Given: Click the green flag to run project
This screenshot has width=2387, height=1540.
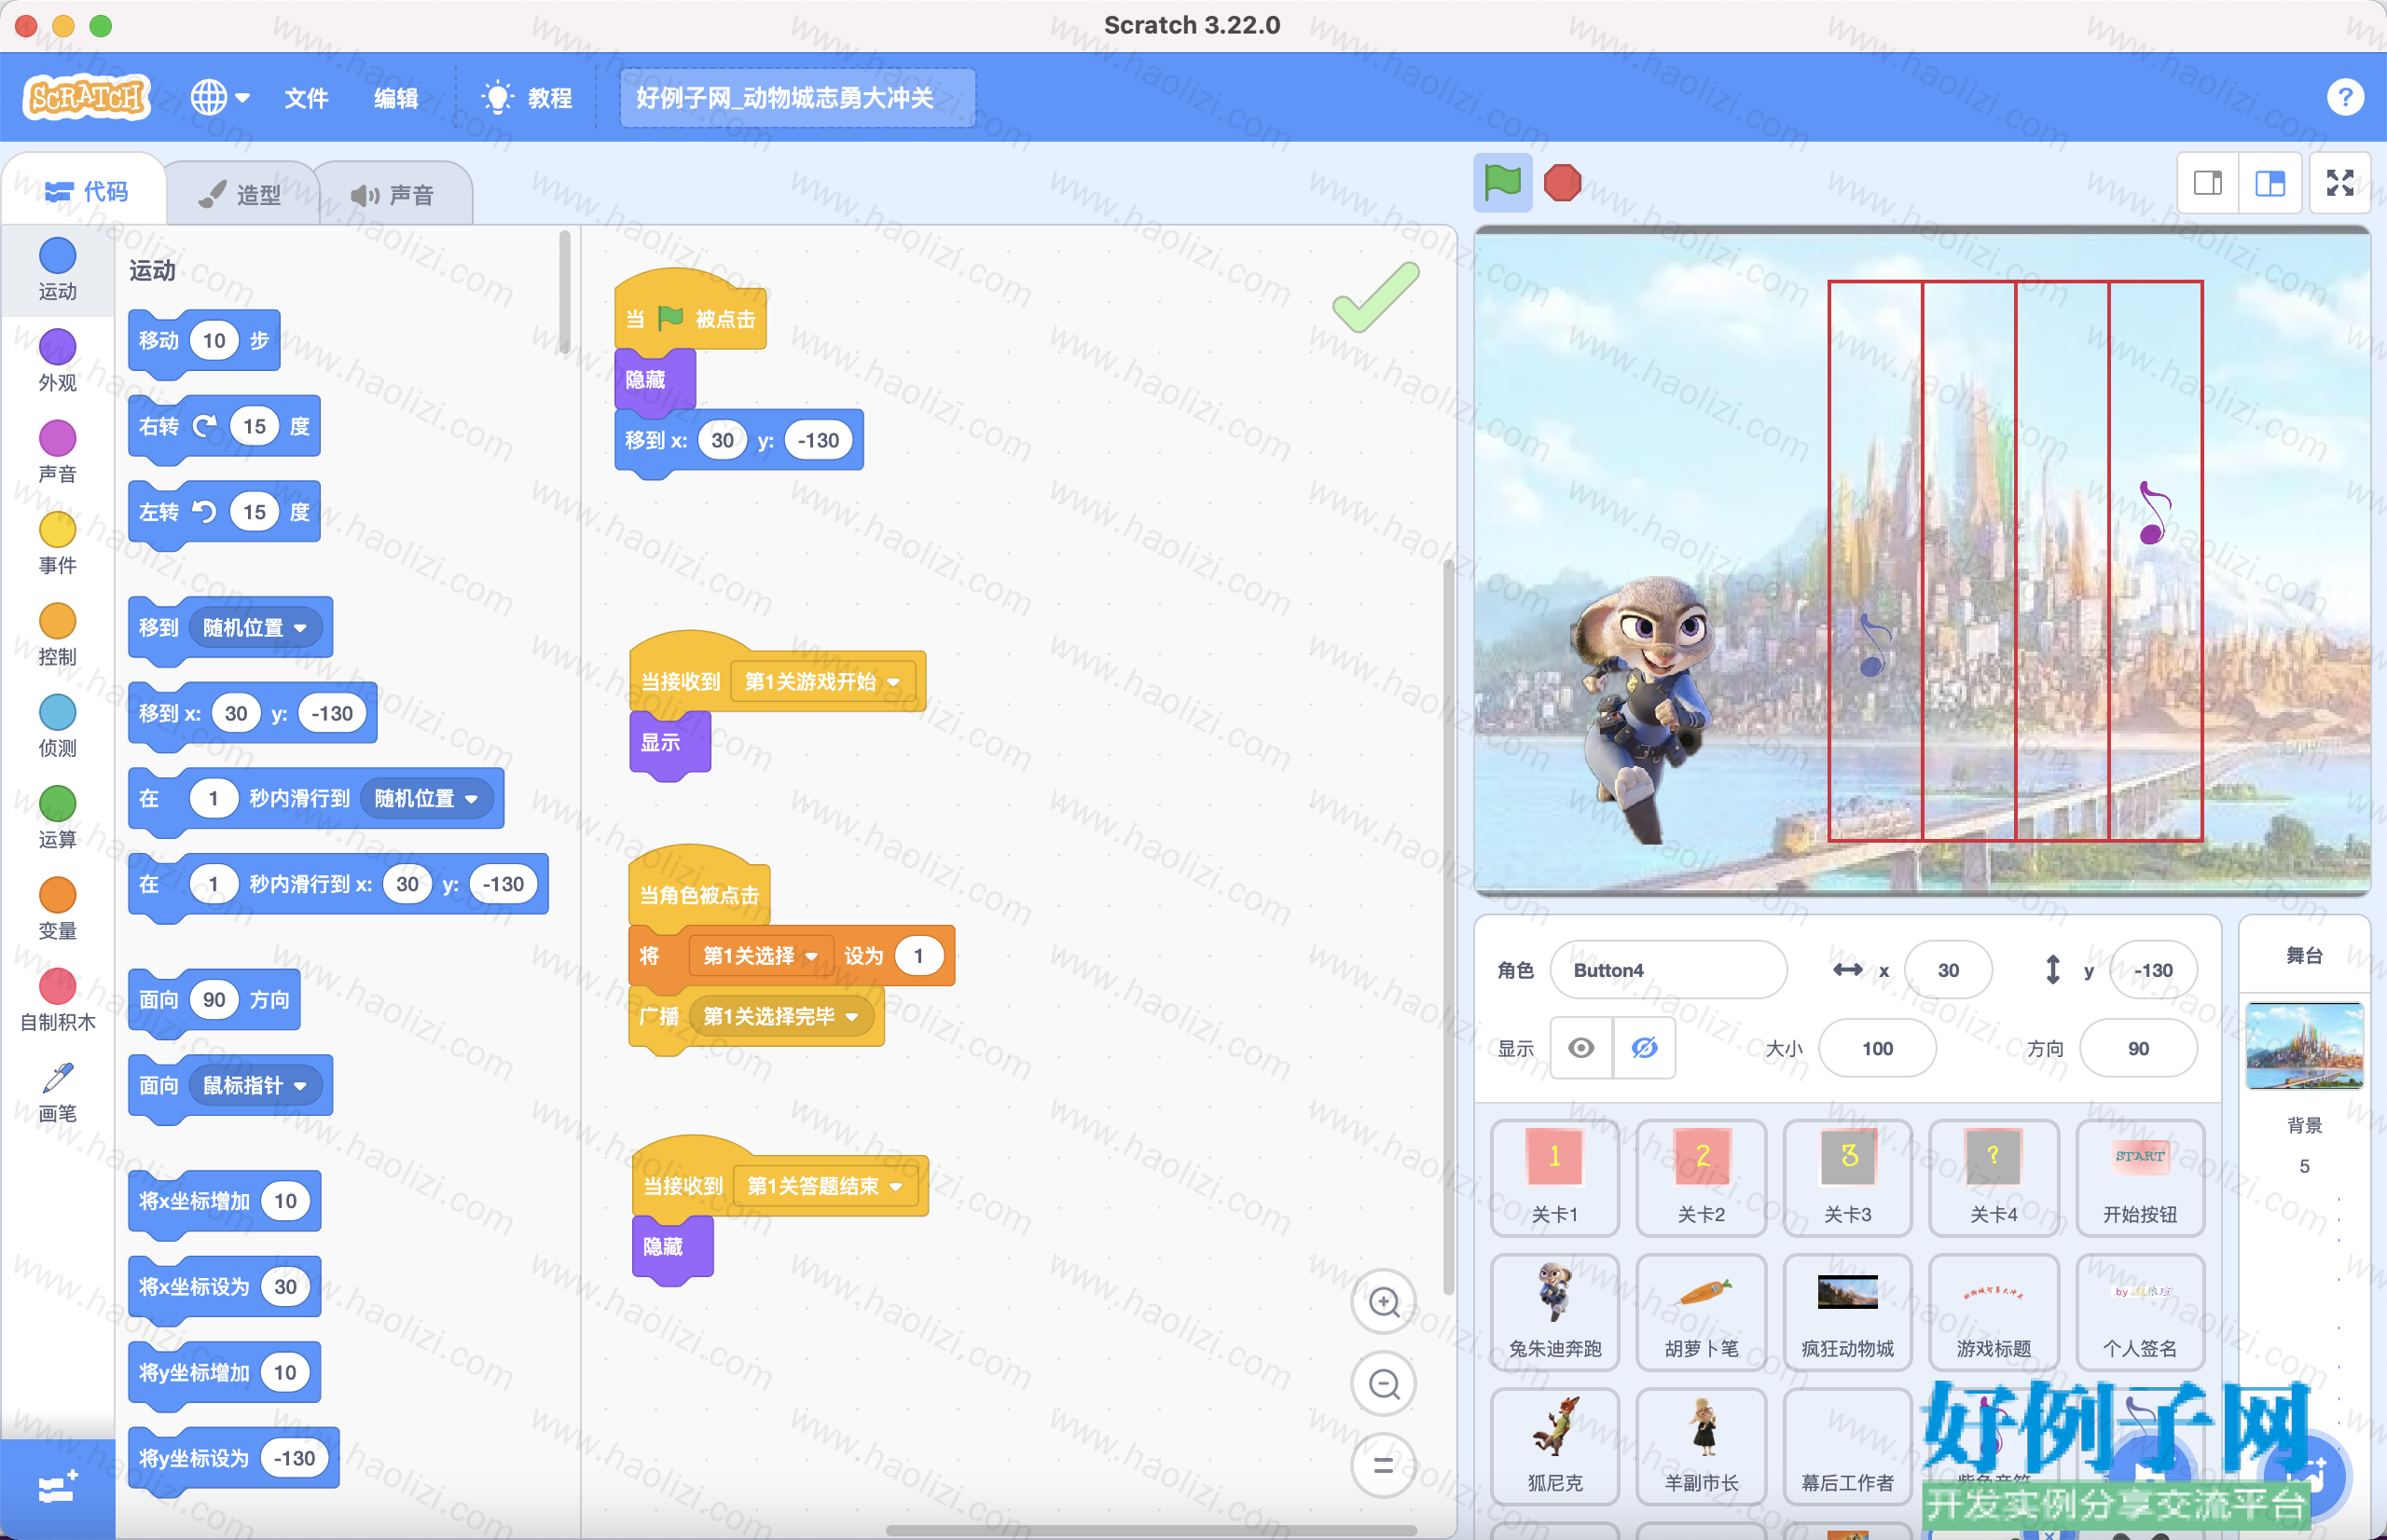Looking at the screenshot, I should coord(1502,183).
